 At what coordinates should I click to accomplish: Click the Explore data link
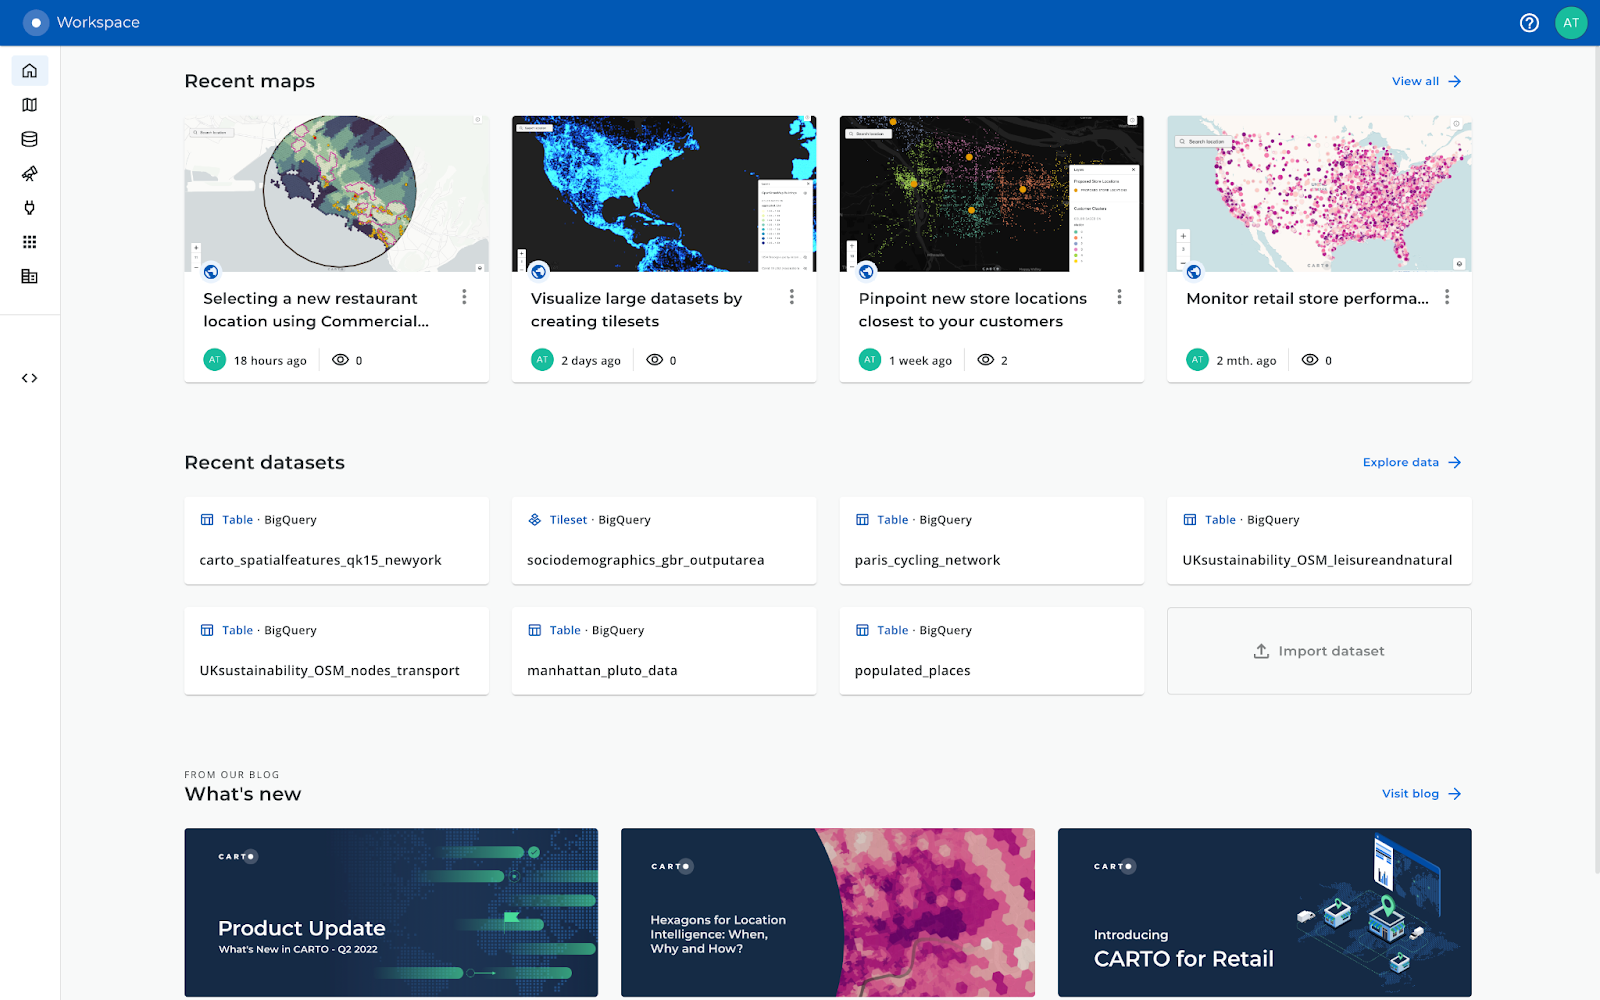[x=1410, y=462]
